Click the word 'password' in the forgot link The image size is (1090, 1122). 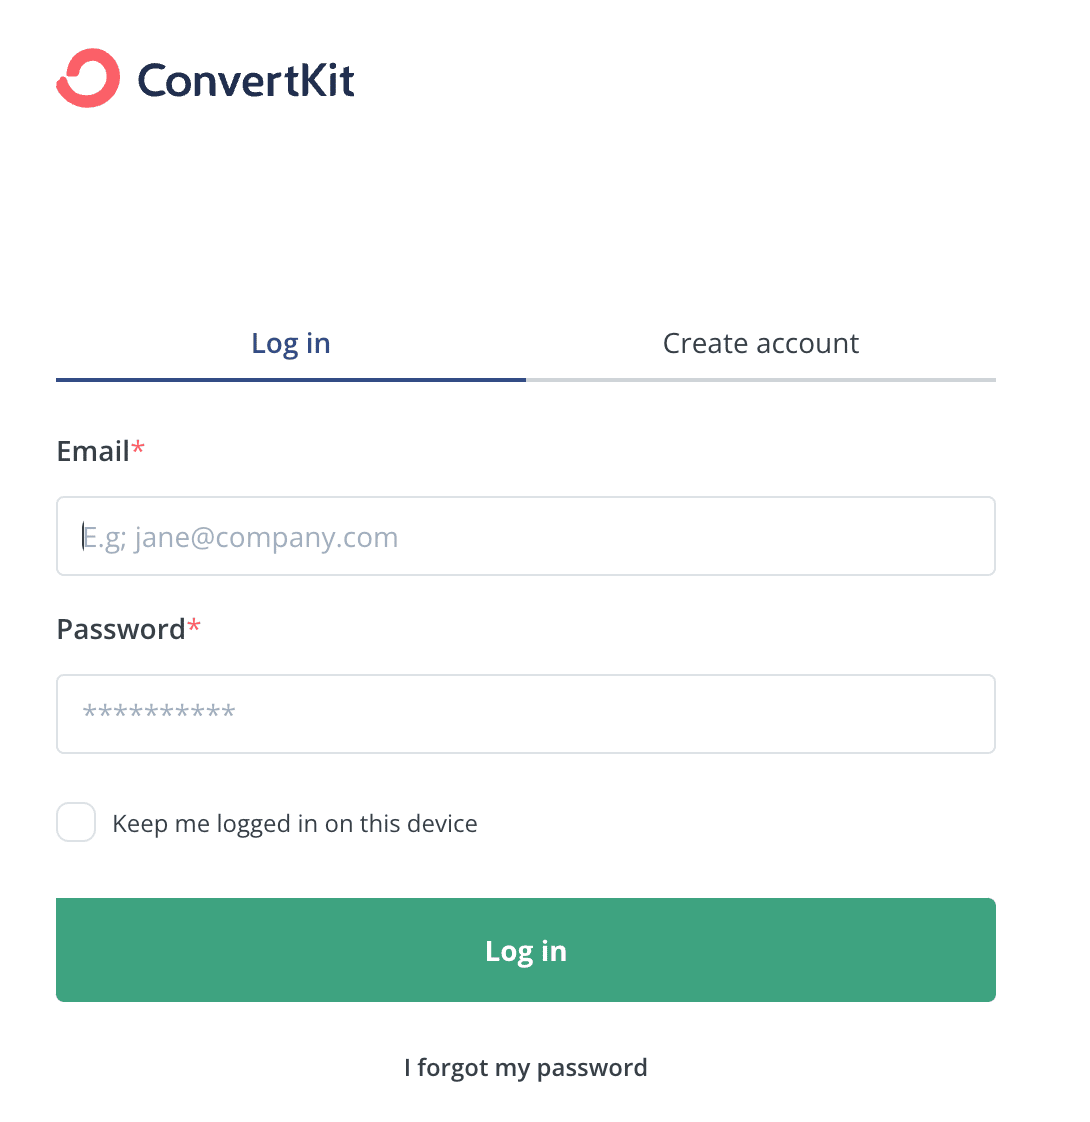(592, 1068)
